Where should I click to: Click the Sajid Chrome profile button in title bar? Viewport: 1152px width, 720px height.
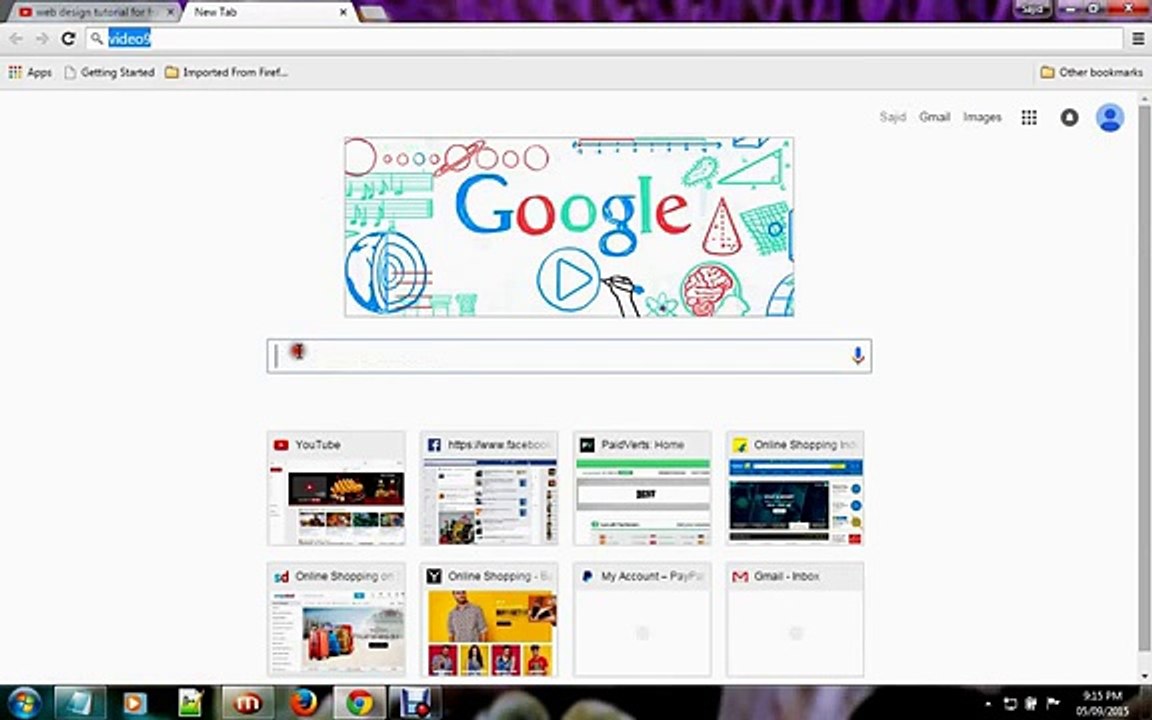1032,9
